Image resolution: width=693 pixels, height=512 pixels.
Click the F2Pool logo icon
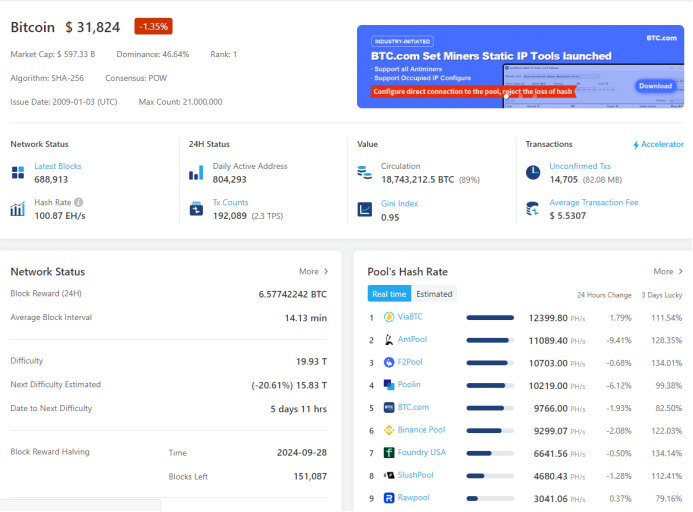coord(389,362)
